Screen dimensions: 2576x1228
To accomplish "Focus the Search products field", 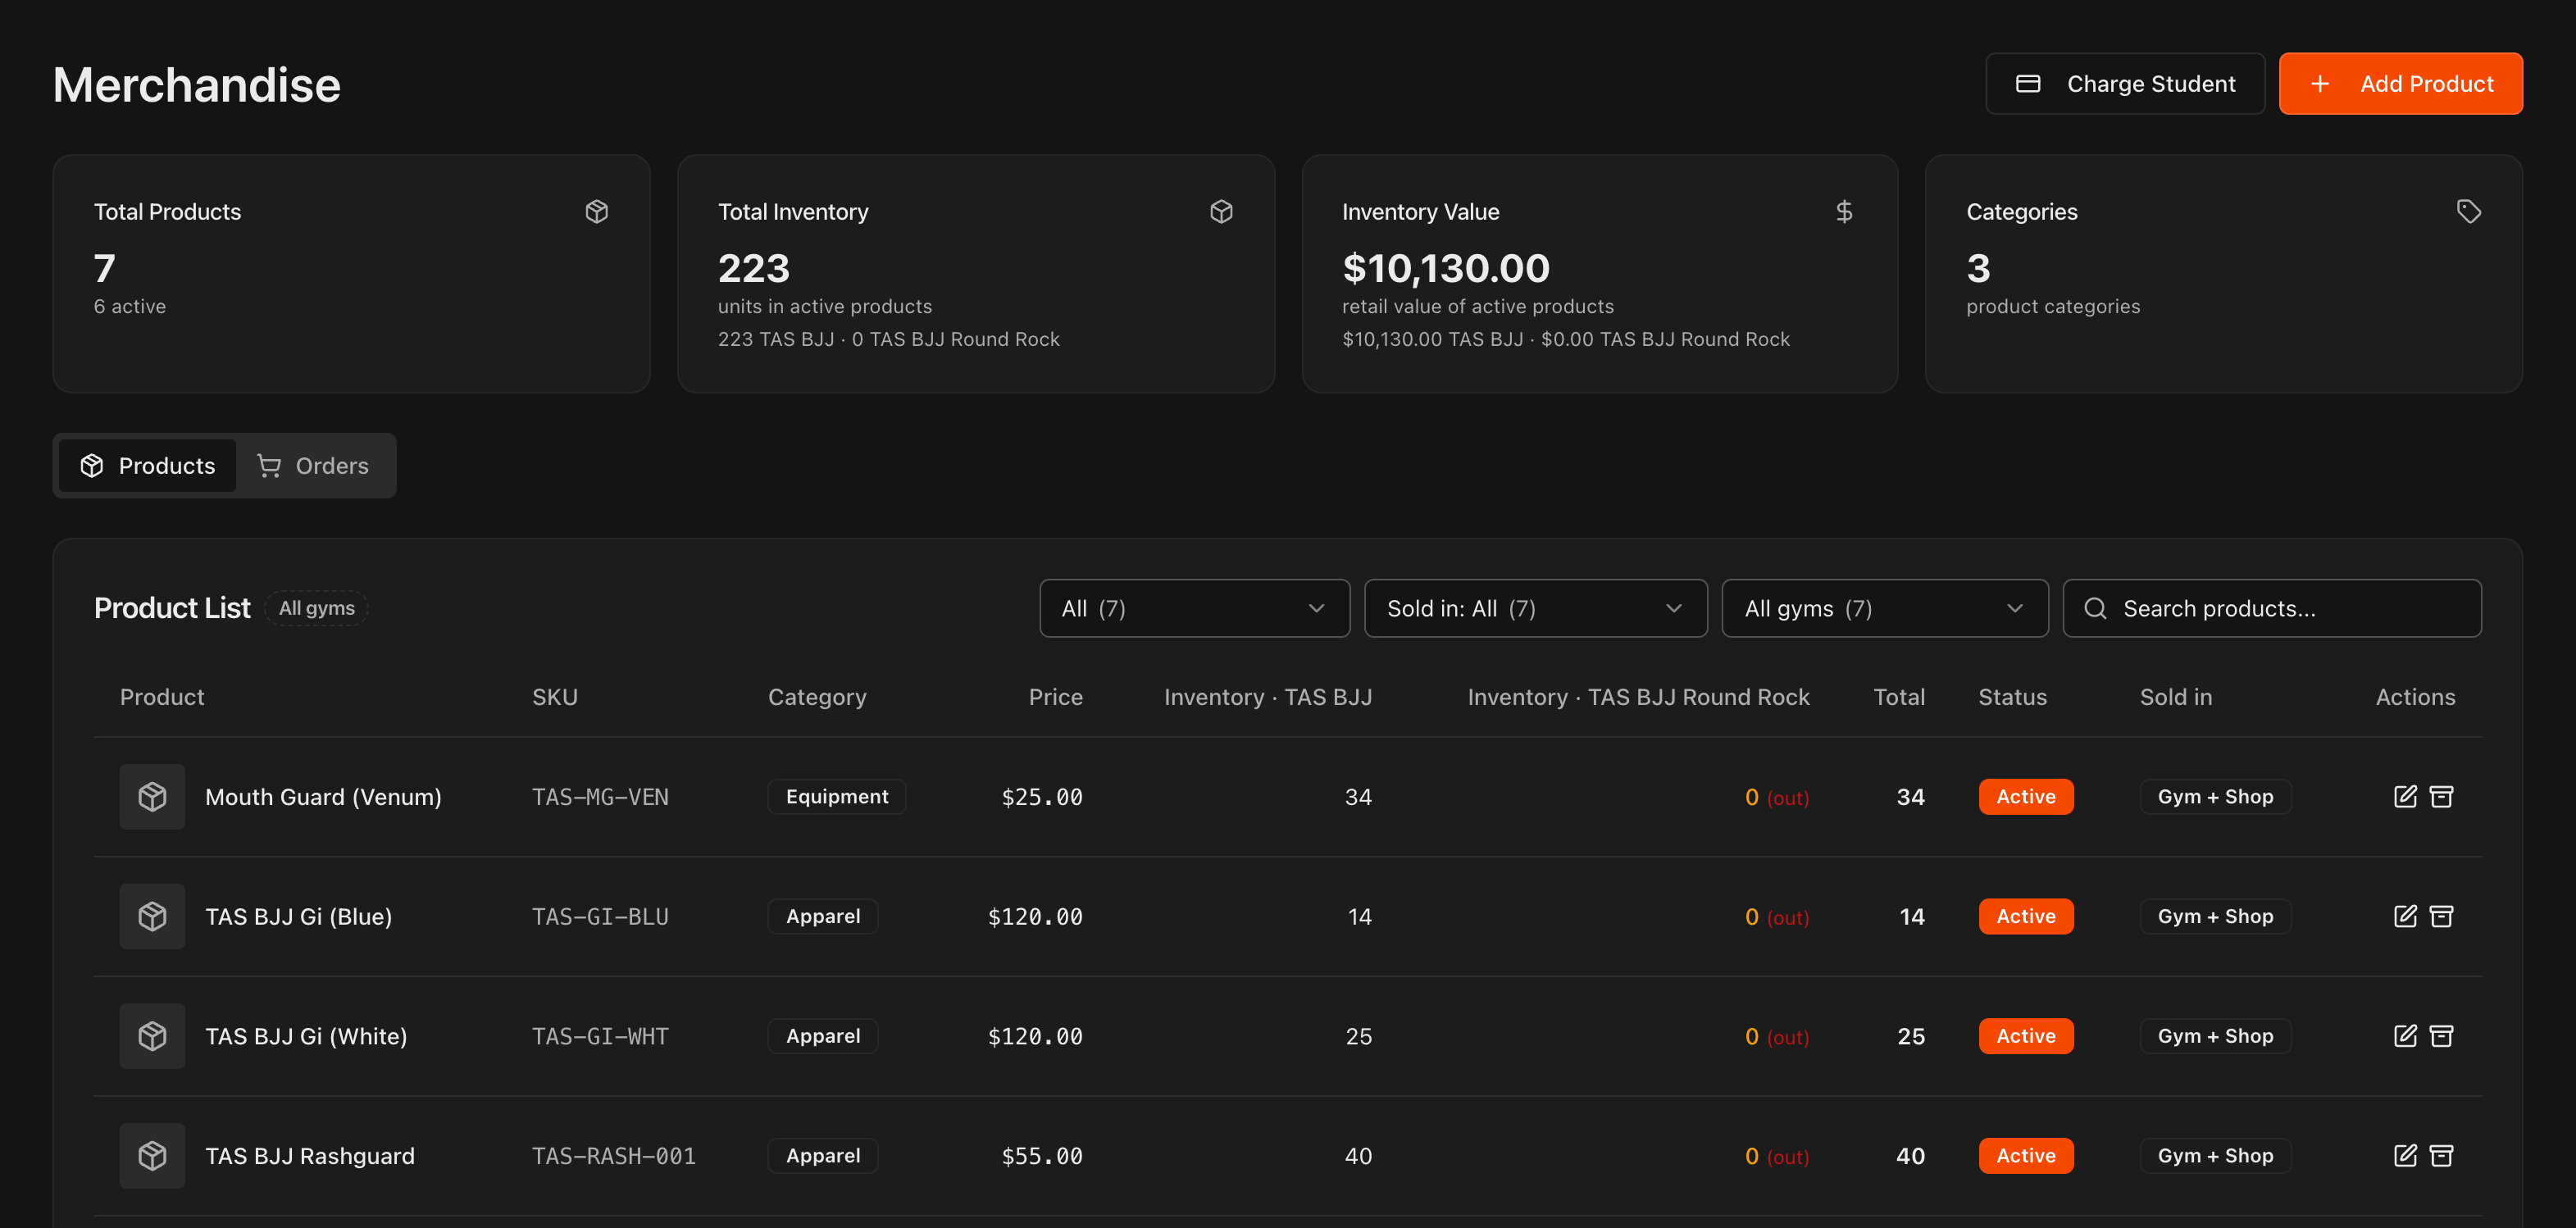I will pos(2272,608).
